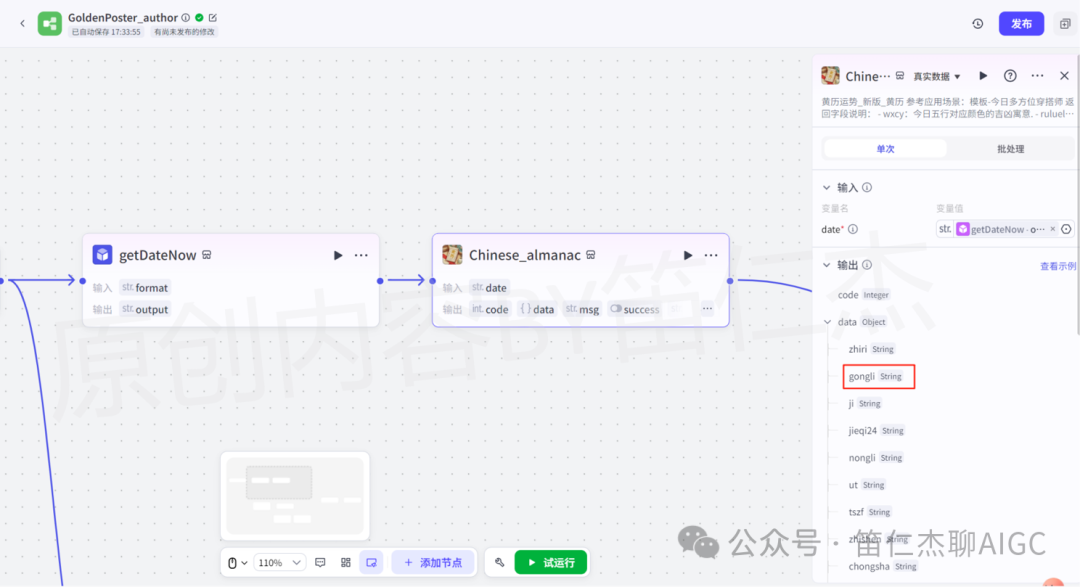This screenshot has height=587, width=1080.
Task: Open help question mark icon in side panel
Action: pos(1010,76)
